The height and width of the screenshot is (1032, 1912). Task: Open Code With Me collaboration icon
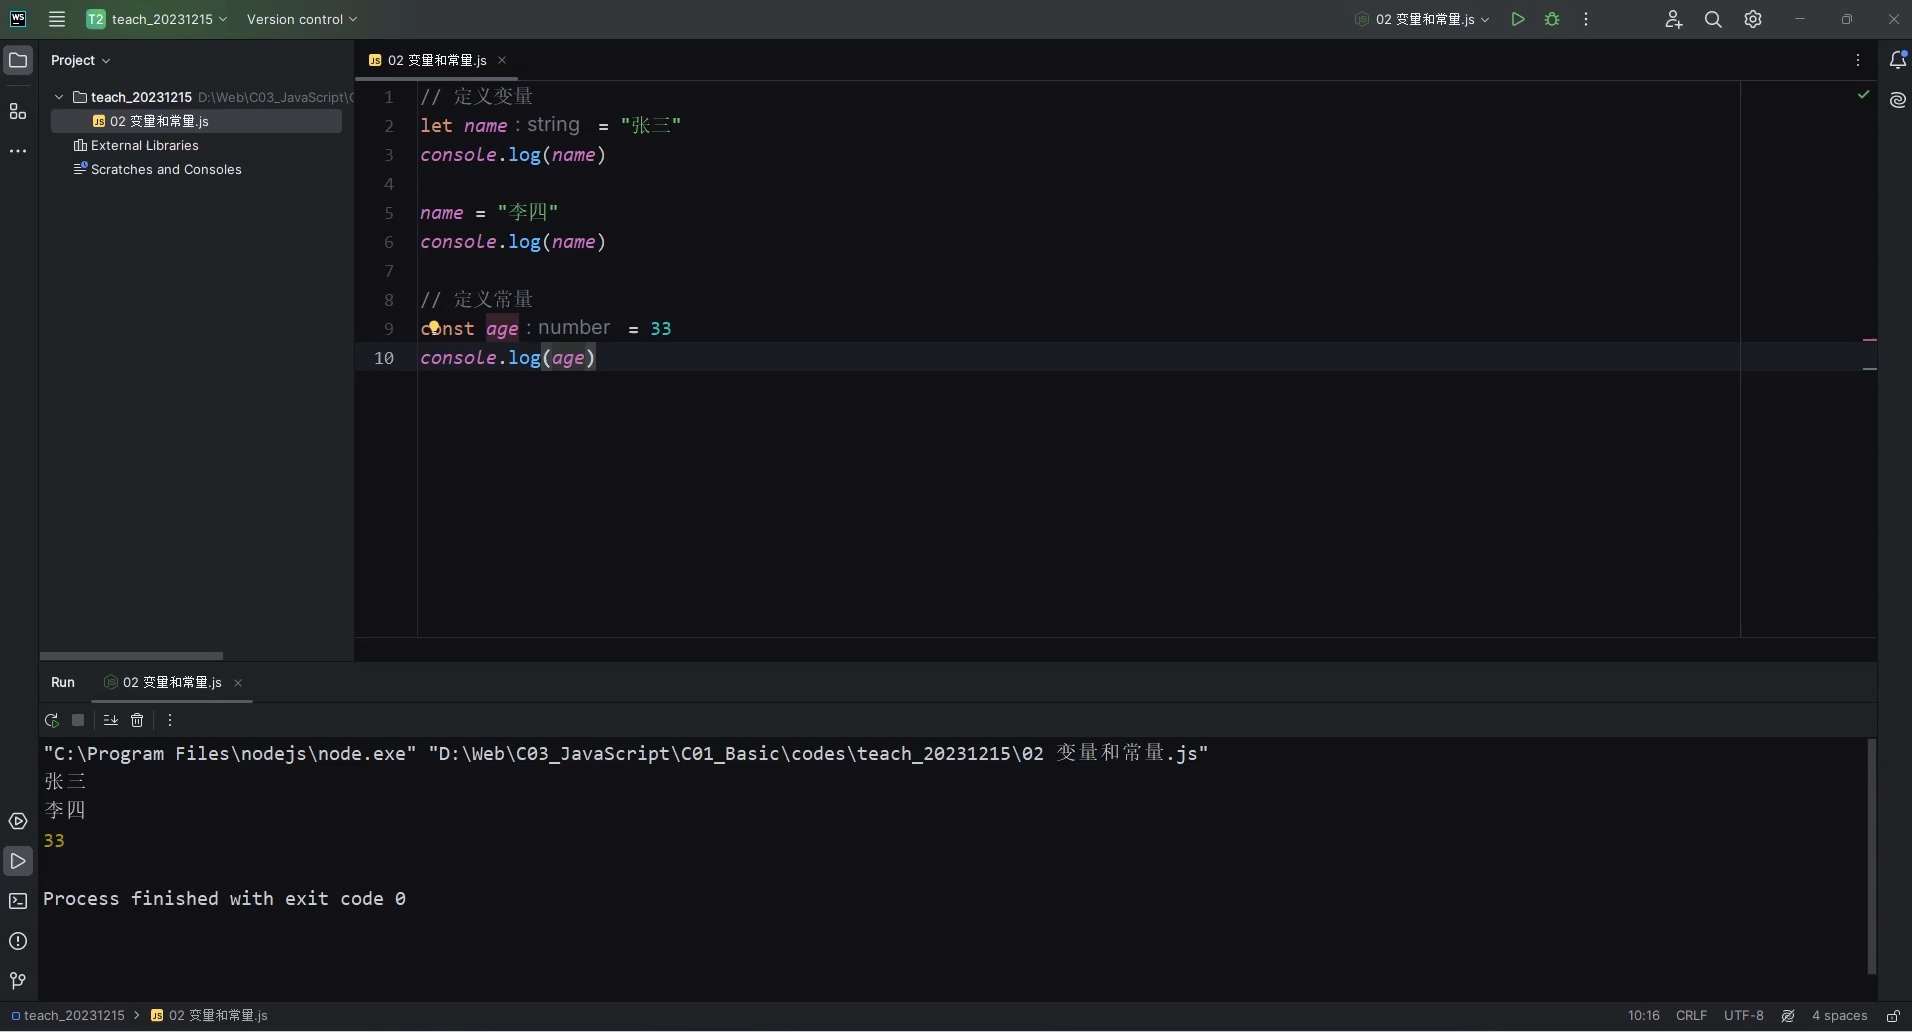(x=1672, y=19)
